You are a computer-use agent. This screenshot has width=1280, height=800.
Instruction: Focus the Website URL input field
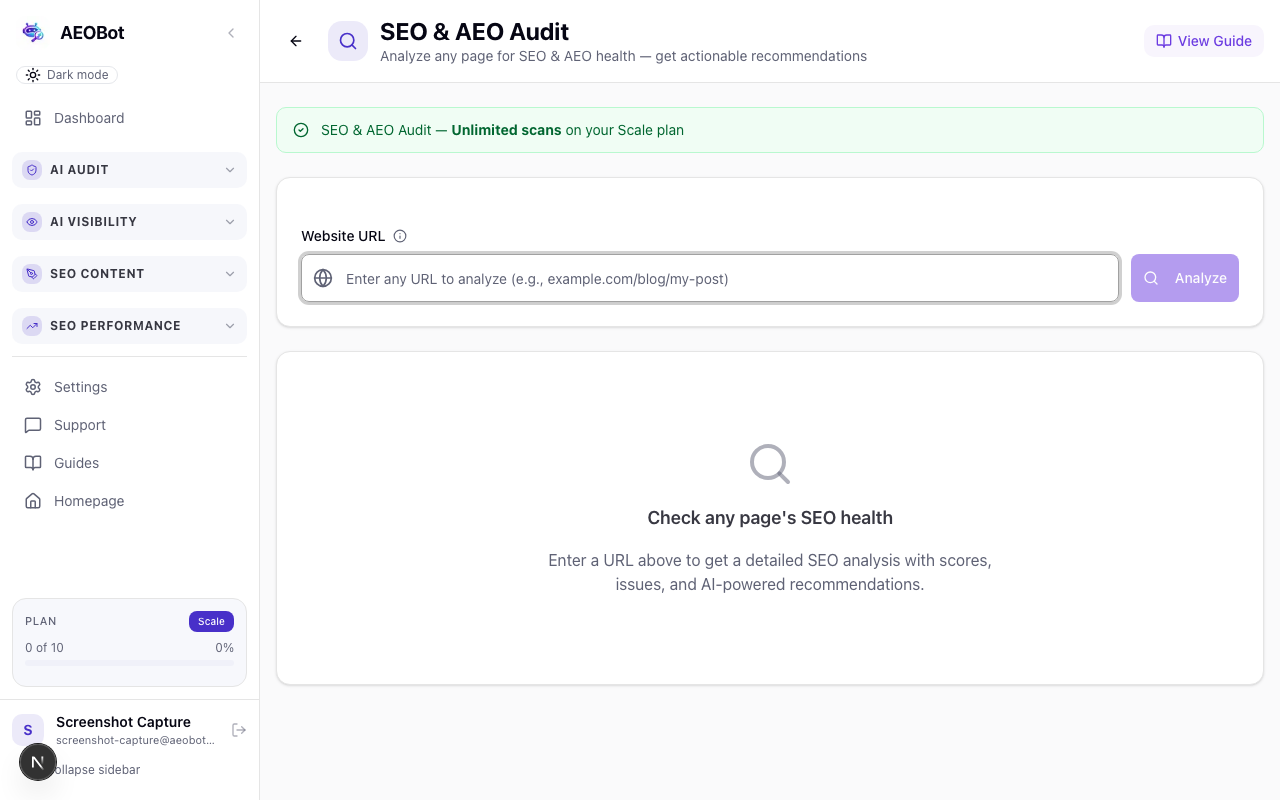(710, 278)
